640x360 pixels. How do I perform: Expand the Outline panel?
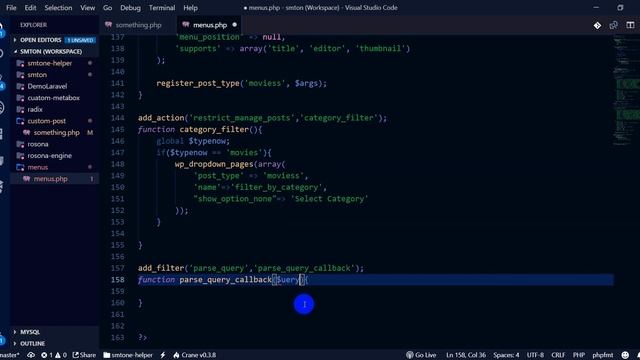point(54,343)
